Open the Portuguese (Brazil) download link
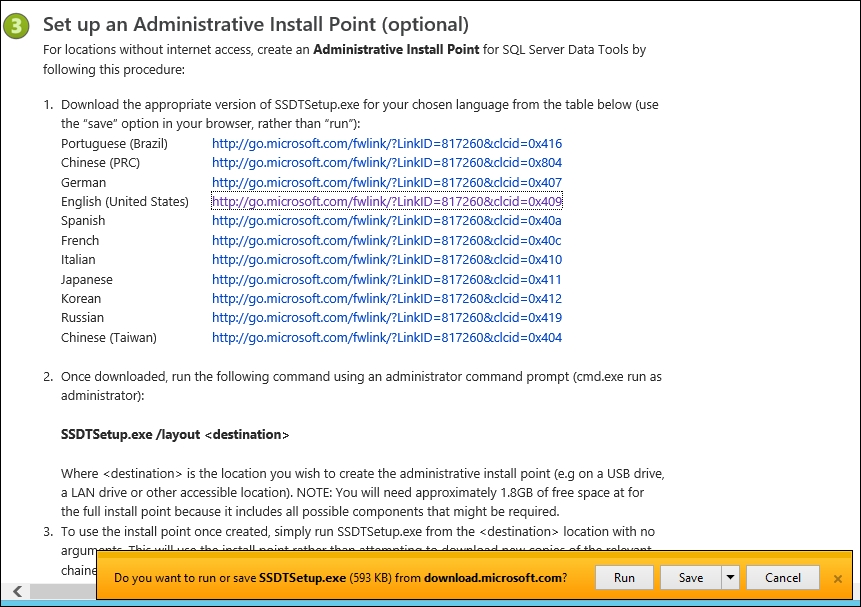The width and height of the screenshot is (861, 607). (386, 143)
